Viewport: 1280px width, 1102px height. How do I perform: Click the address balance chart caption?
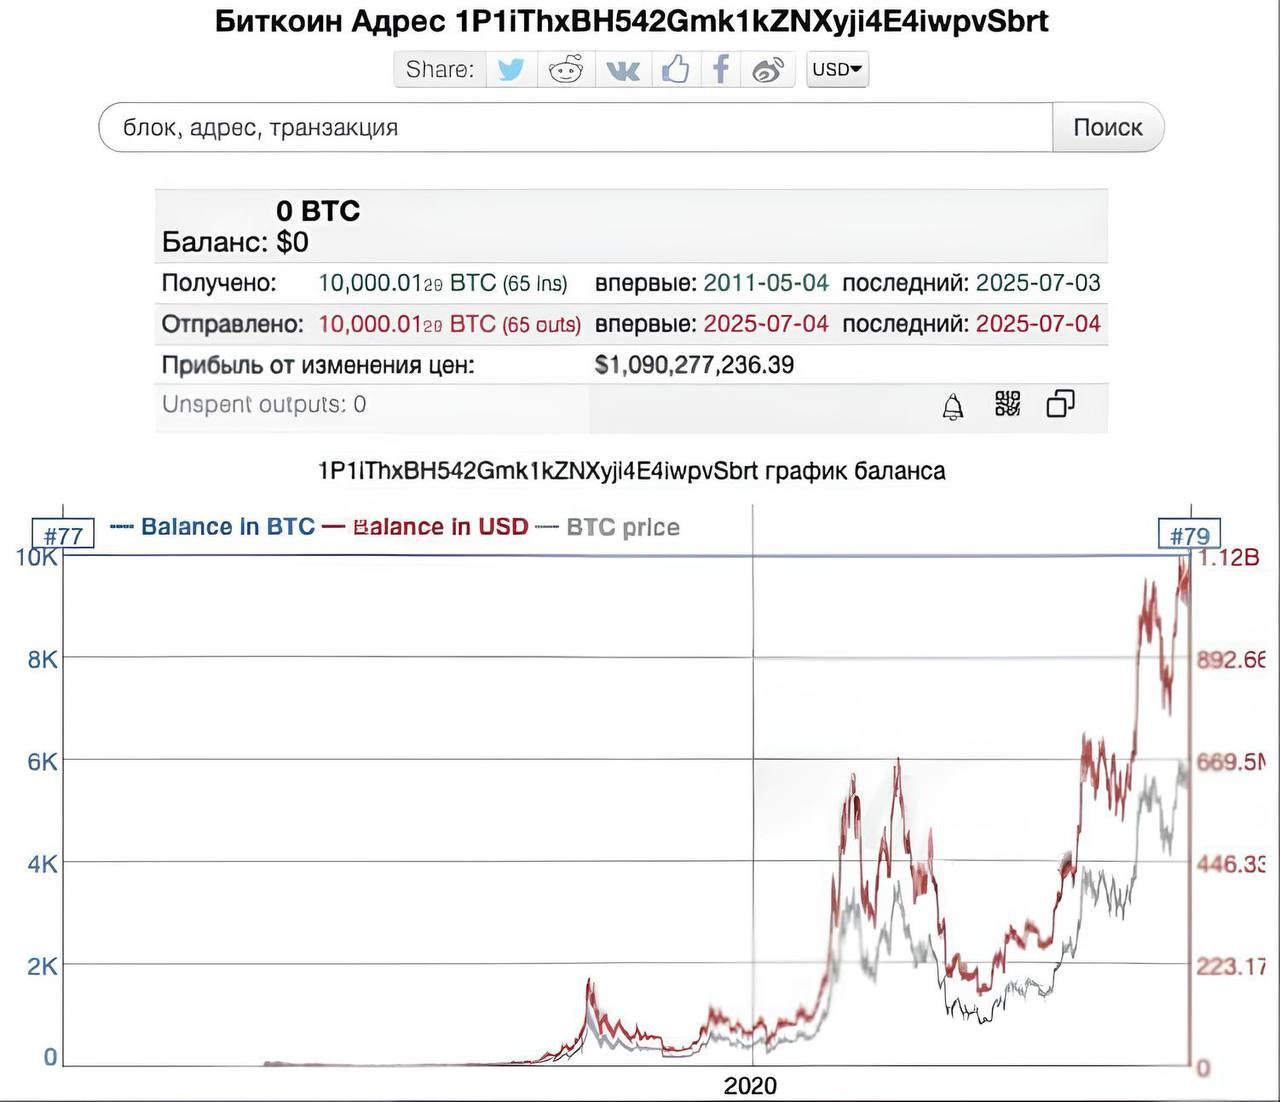coord(631,471)
